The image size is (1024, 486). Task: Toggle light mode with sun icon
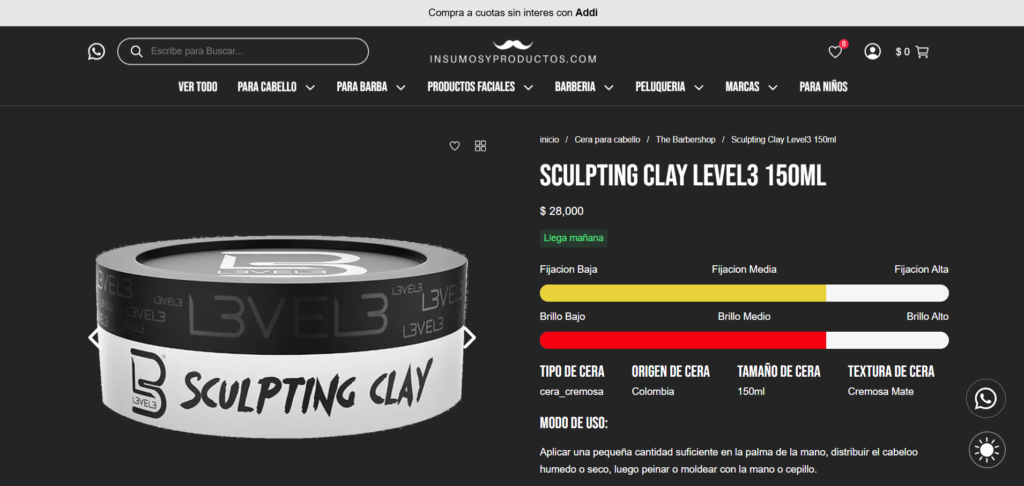pos(987,450)
